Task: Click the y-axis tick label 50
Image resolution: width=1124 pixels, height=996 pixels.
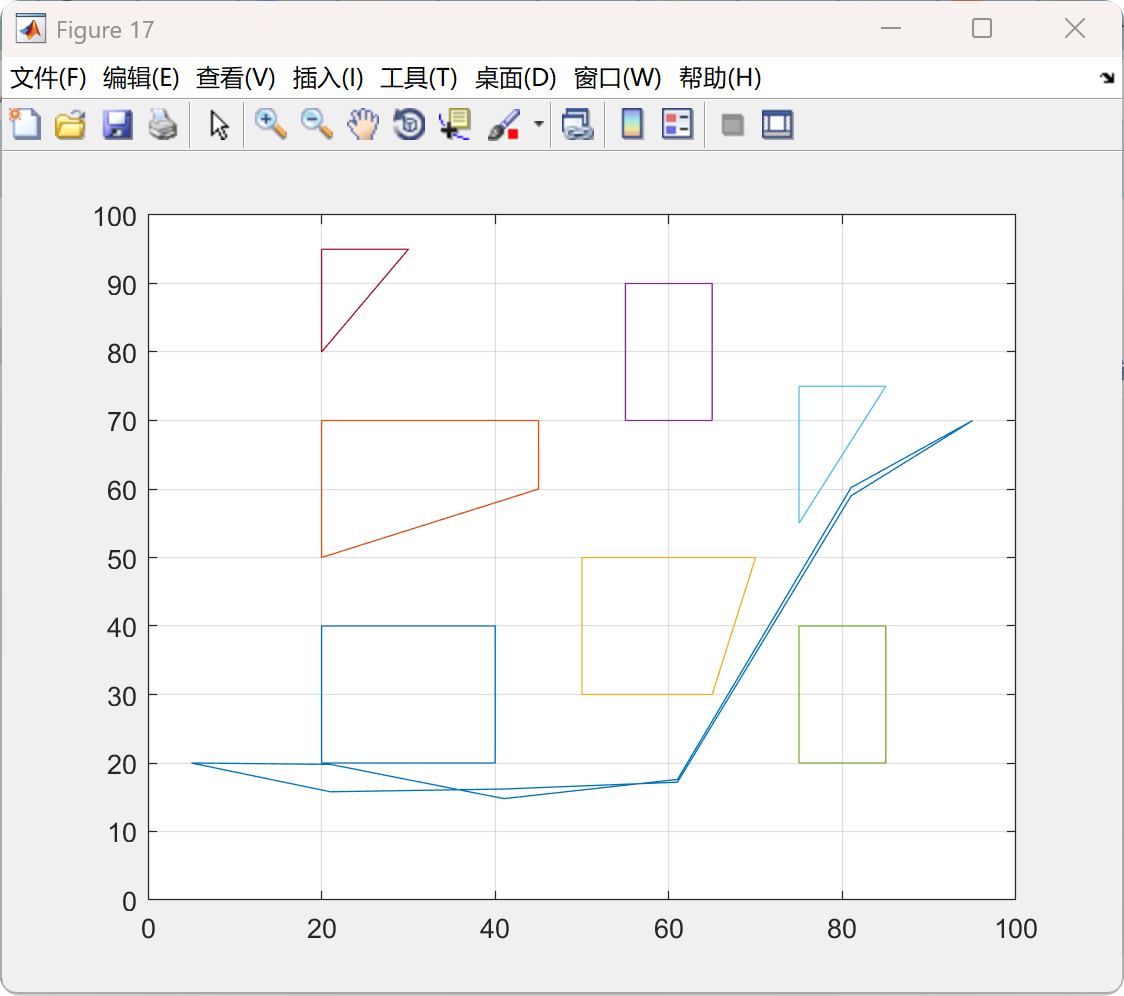Action: 122,559
